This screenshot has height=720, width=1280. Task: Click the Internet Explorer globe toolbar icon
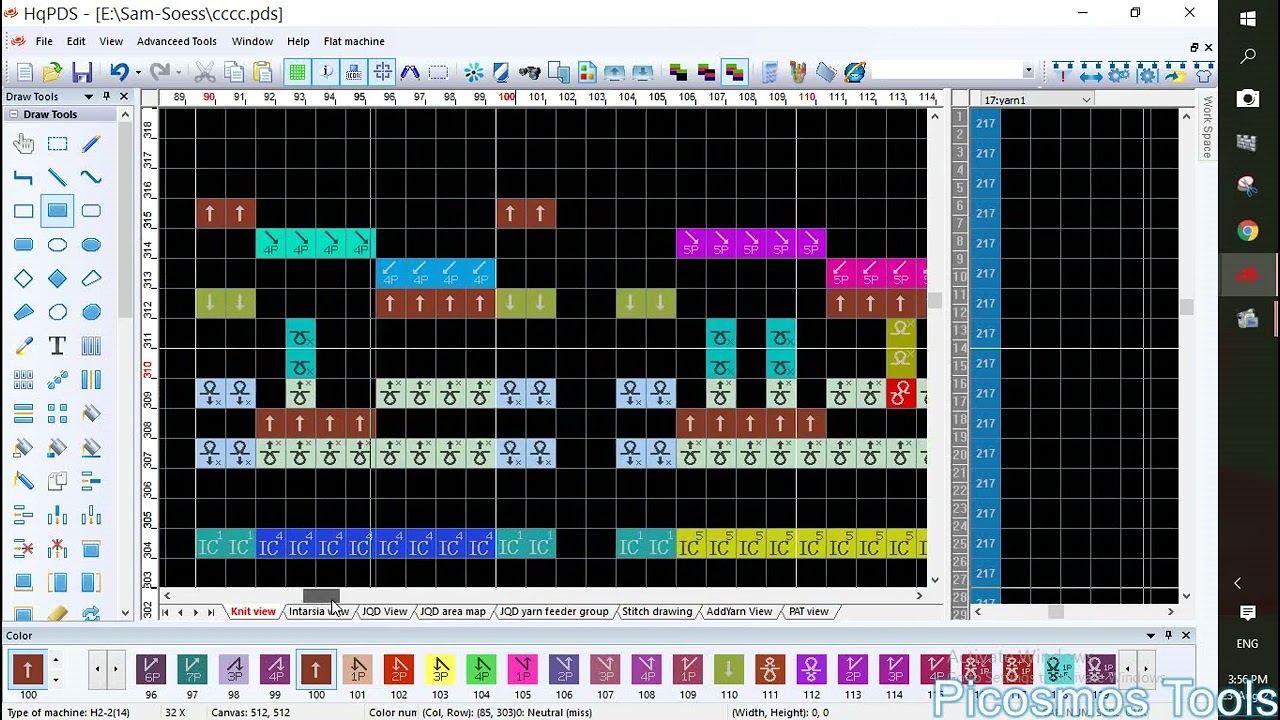coord(855,72)
